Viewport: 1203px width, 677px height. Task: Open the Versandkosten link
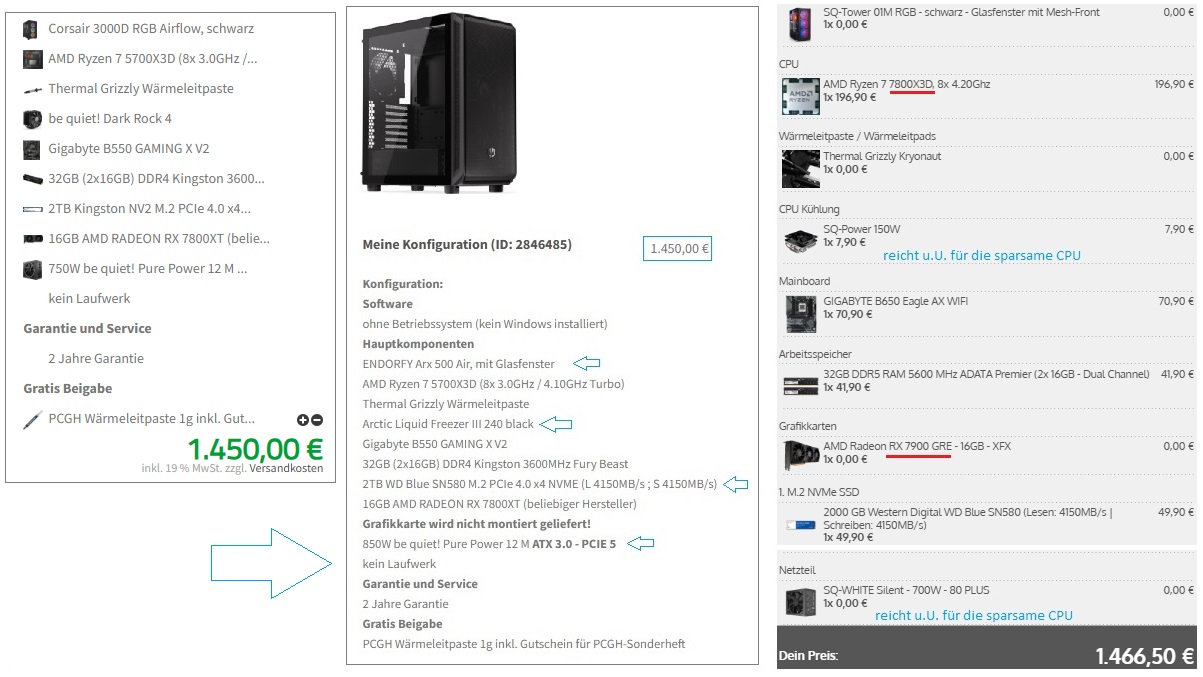coord(286,468)
